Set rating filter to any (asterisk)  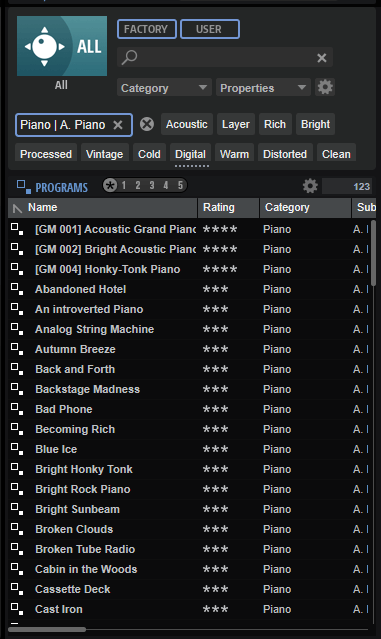click(110, 185)
